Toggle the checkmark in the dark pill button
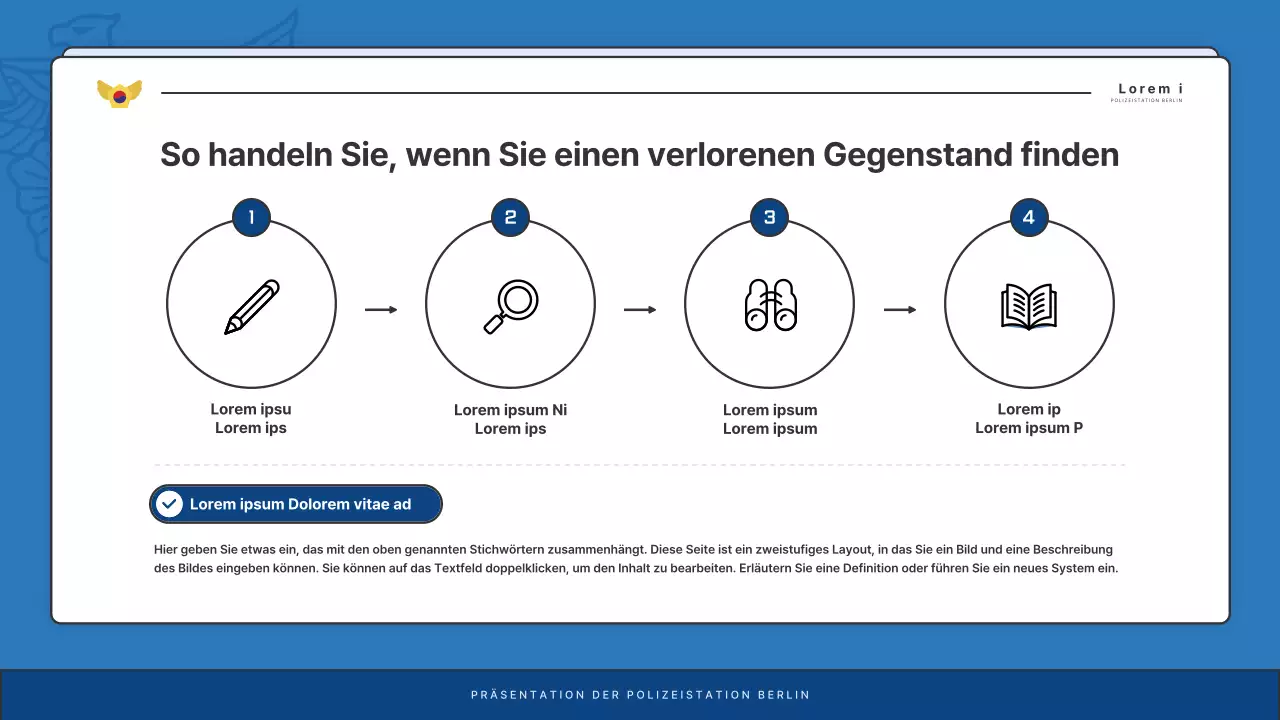The width and height of the screenshot is (1280, 720). point(170,504)
